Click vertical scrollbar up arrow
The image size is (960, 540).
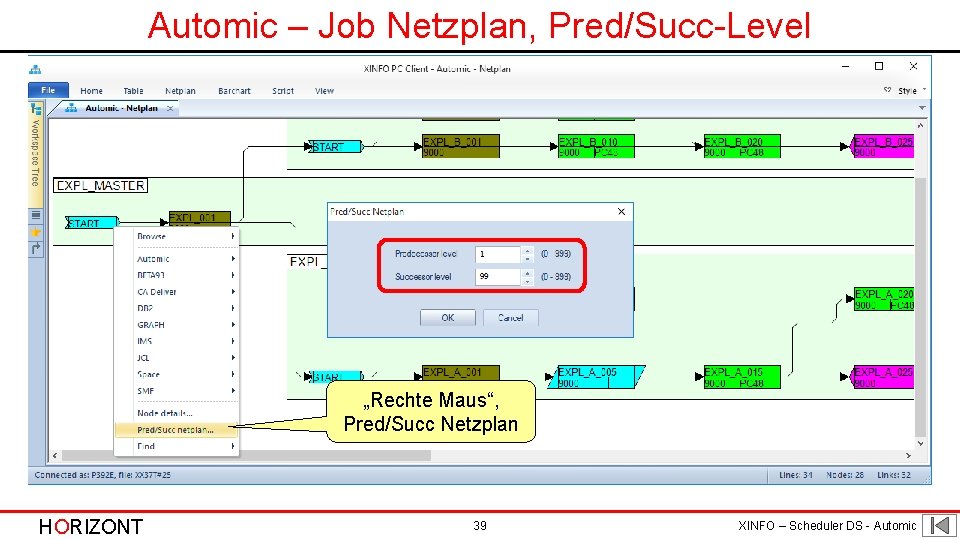coord(921,126)
